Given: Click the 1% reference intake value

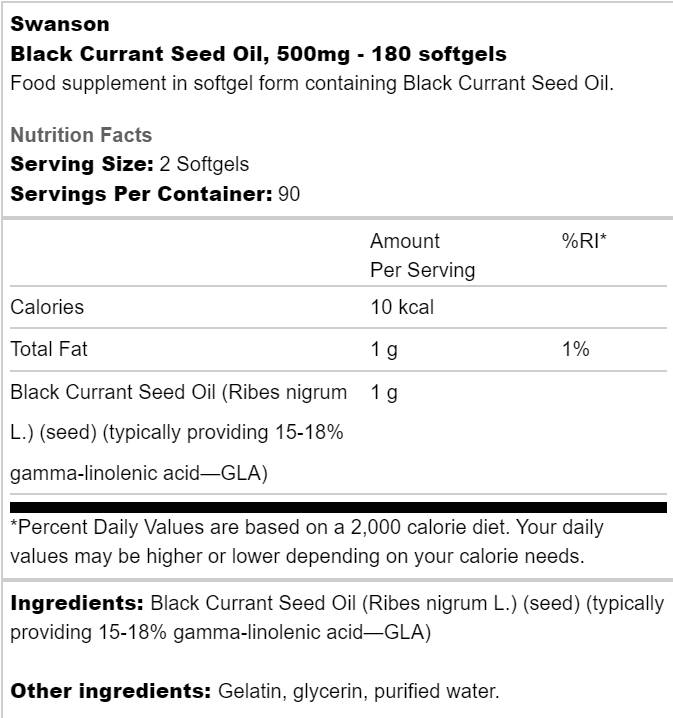Looking at the screenshot, I should pos(576,349).
